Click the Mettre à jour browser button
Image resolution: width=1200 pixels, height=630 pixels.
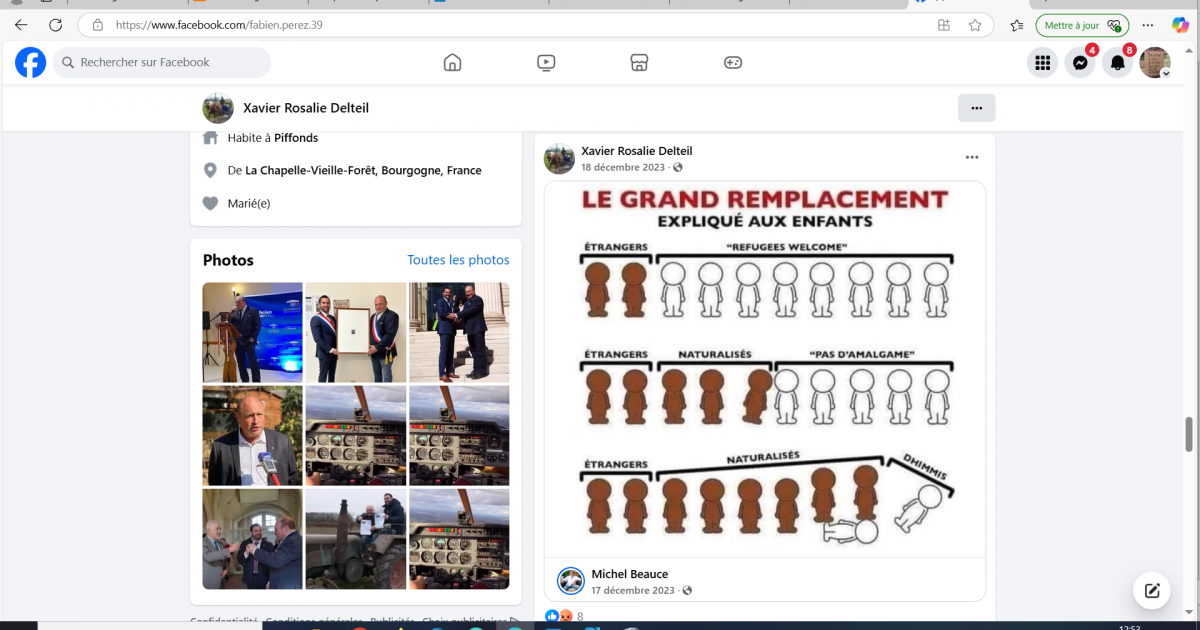[1082, 25]
